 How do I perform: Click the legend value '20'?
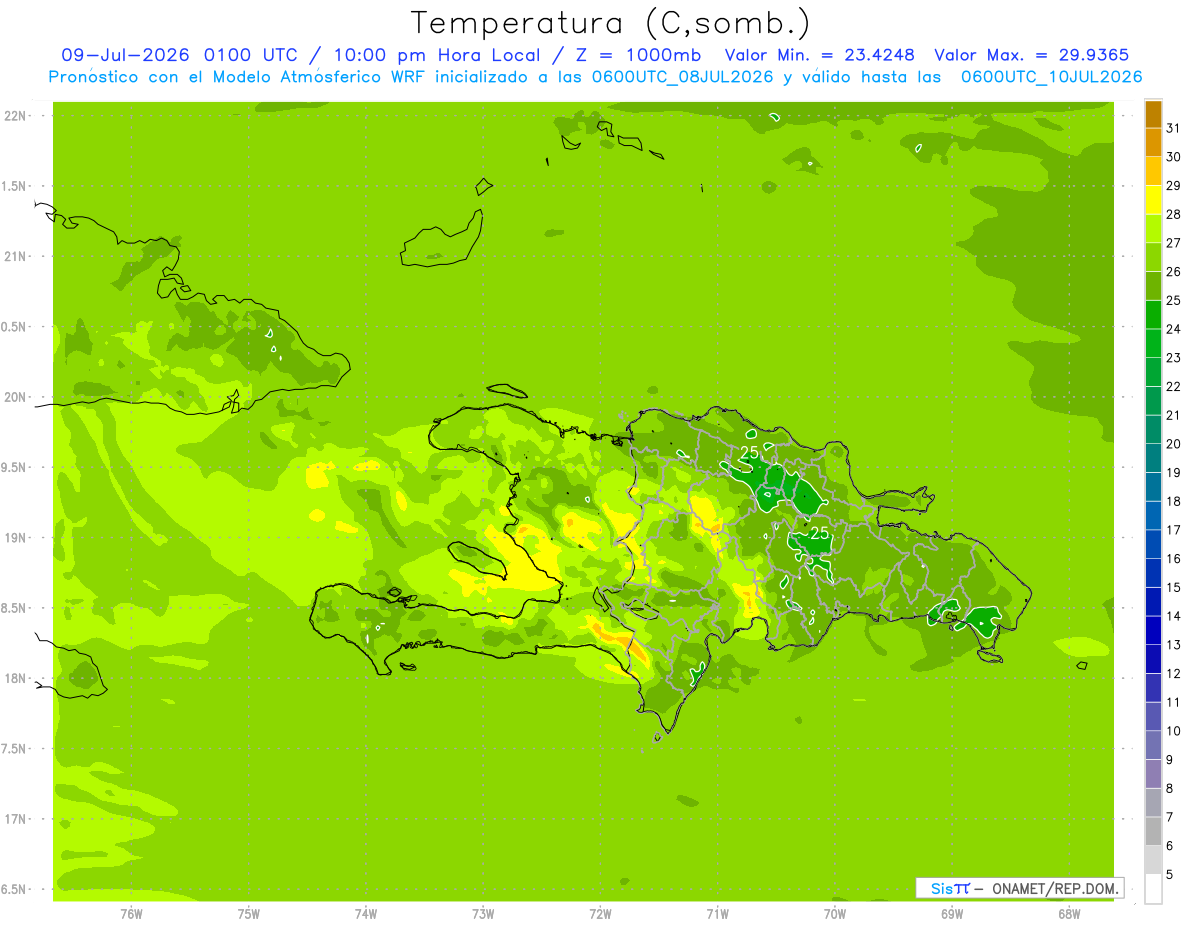click(1173, 444)
